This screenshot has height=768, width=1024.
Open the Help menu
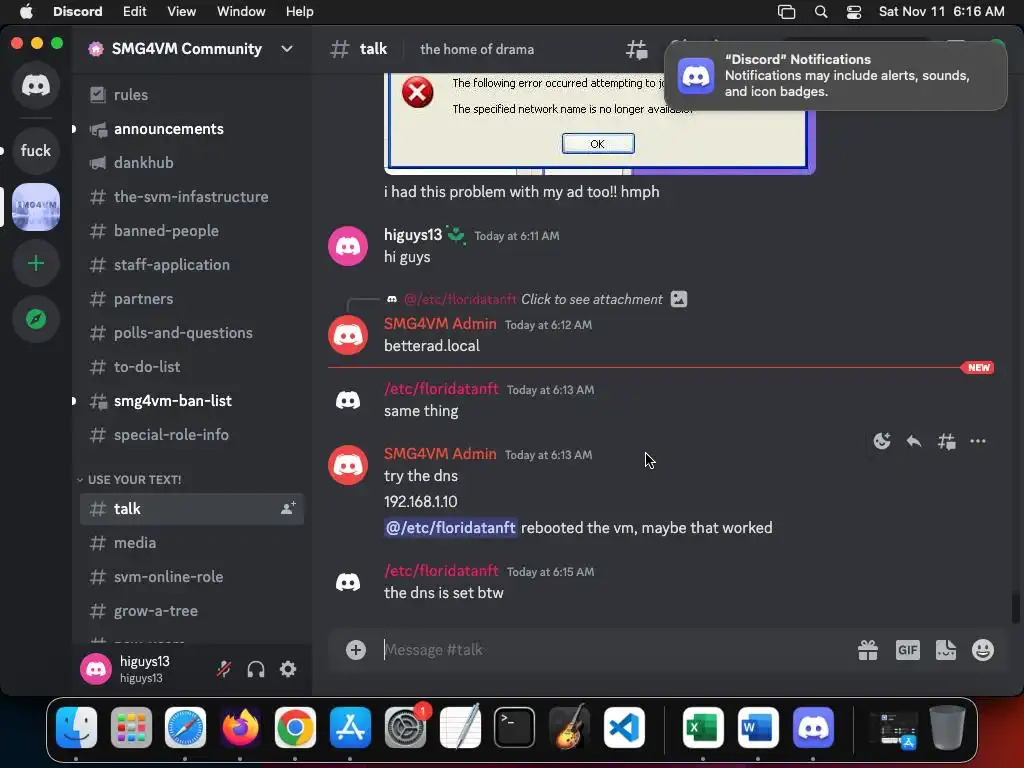pyautogui.click(x=300, y=12)
